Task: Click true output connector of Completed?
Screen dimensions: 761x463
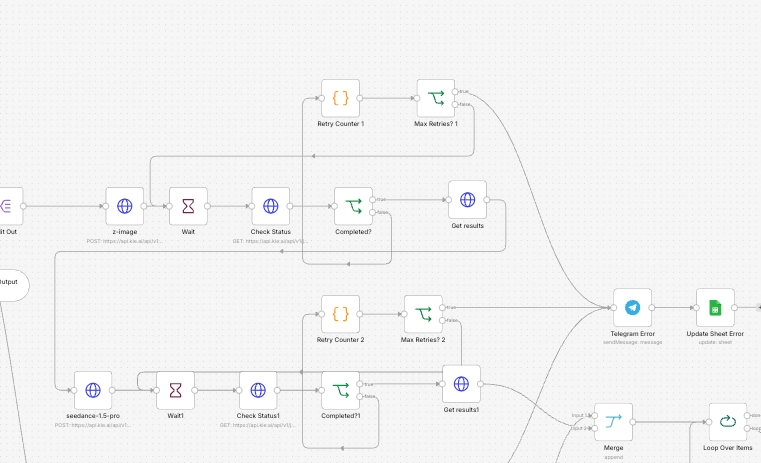Action: coord(372,200)
